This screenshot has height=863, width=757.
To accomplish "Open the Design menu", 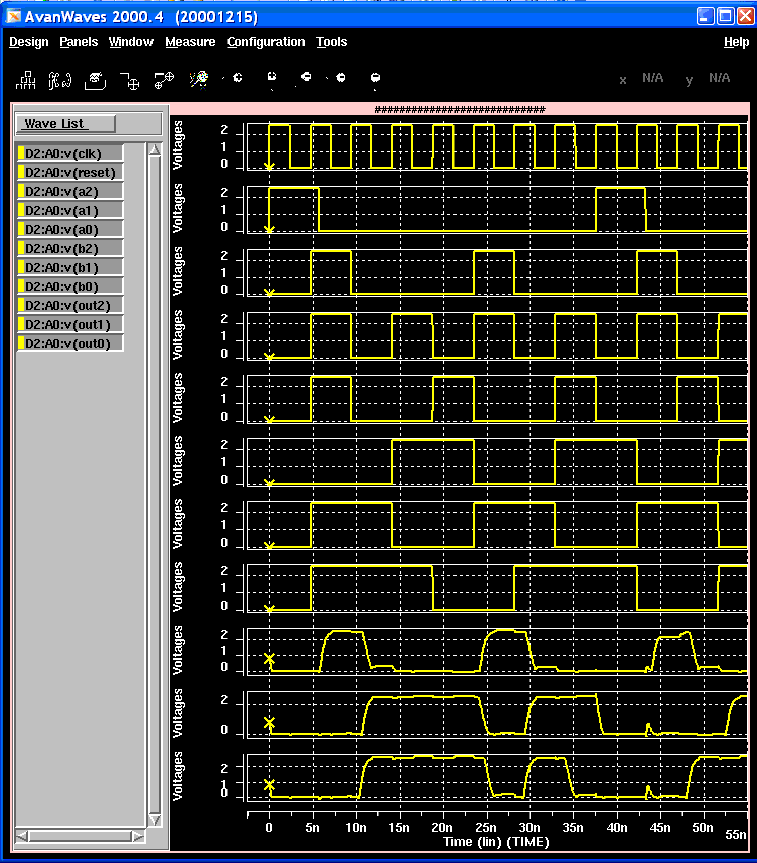I will point(29,42).
